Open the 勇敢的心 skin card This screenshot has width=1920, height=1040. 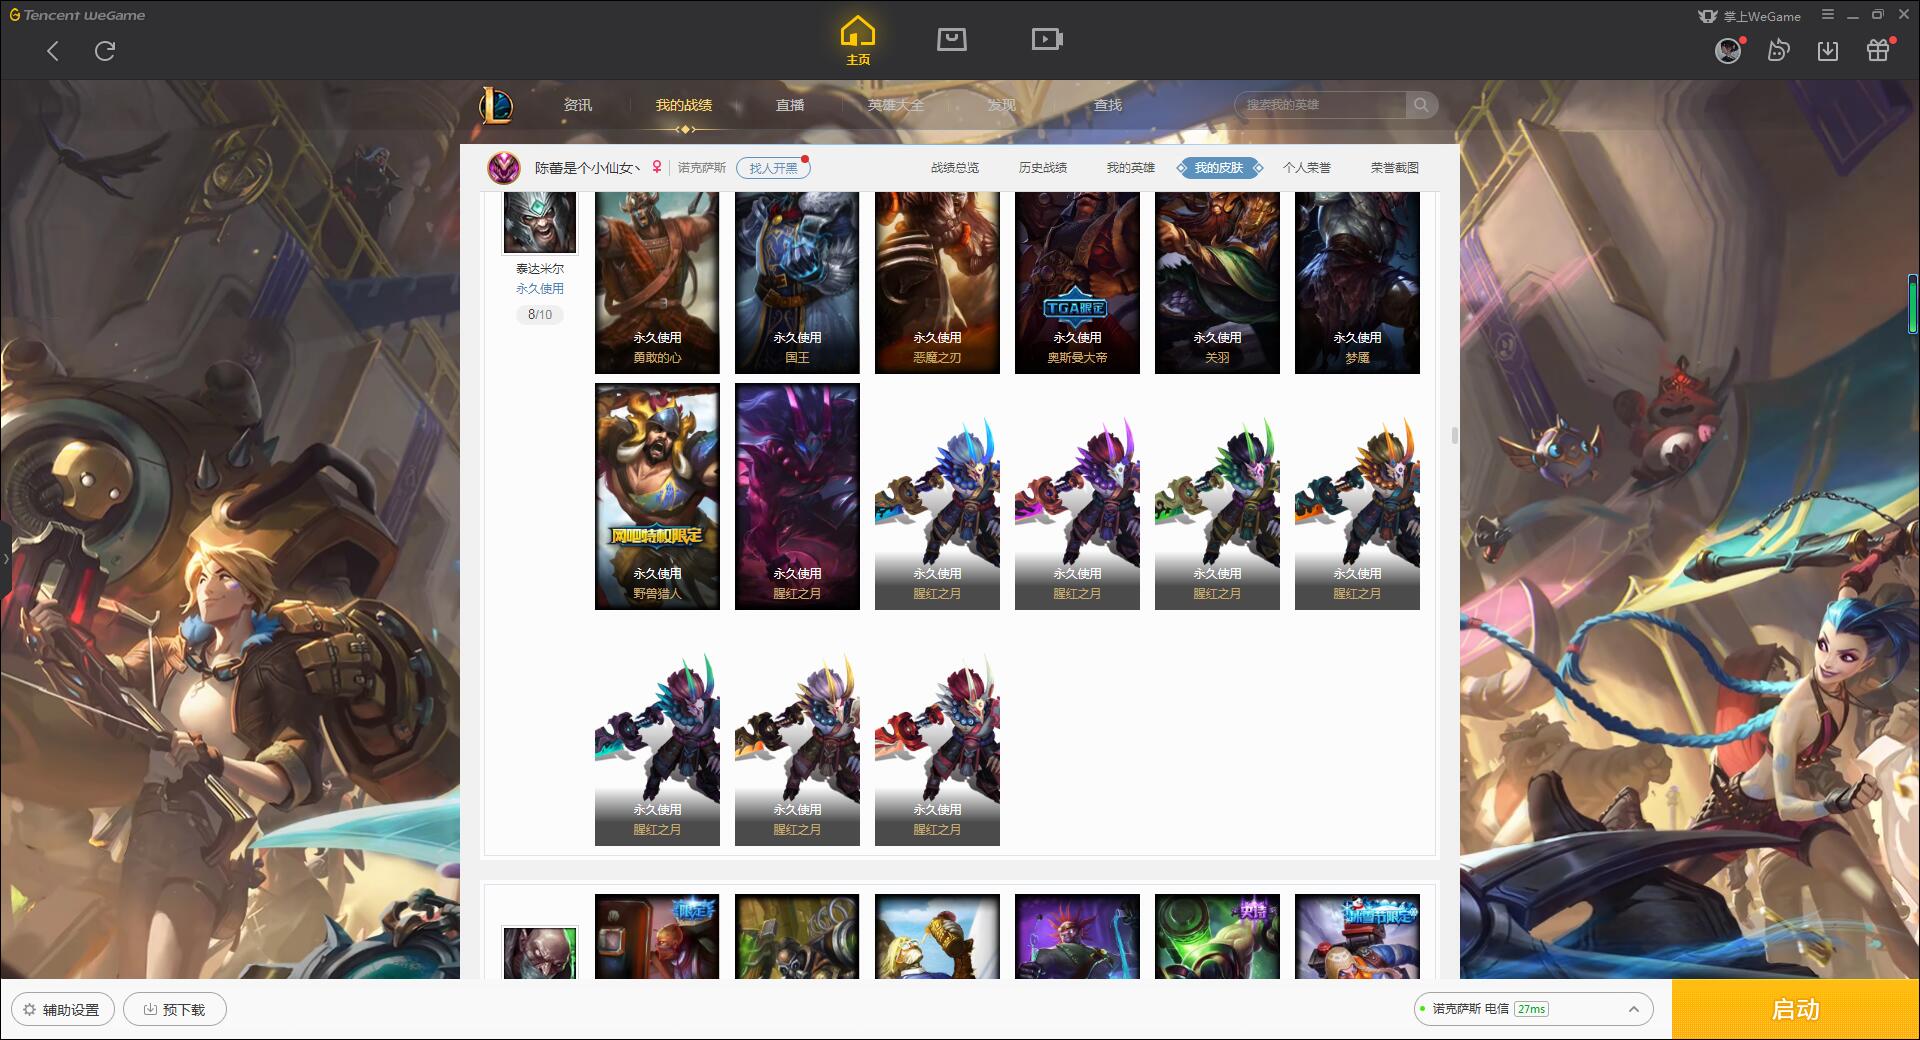(x=657, y=283)
